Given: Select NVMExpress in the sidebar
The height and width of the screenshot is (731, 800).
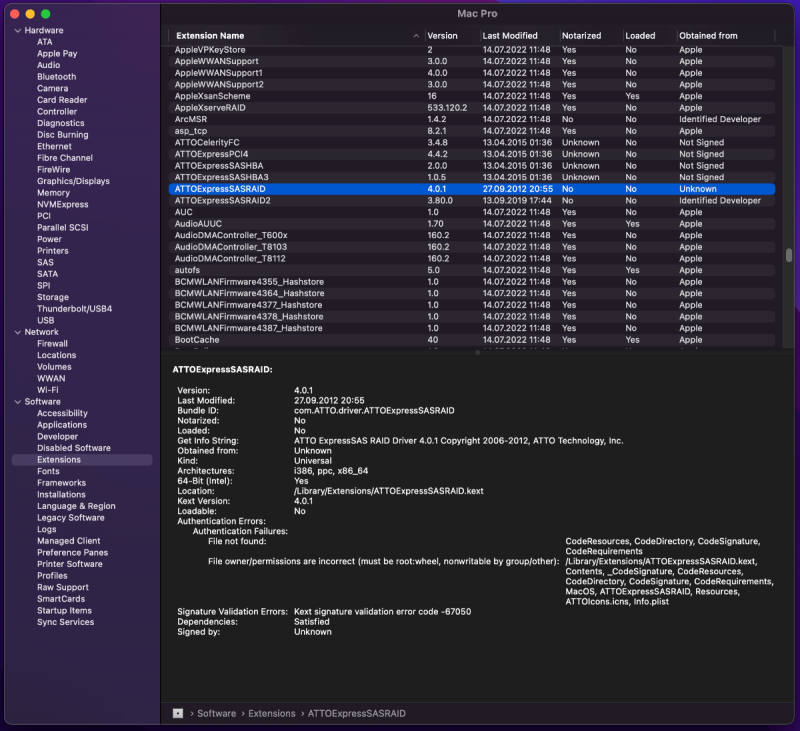Looking at the screenshot, I should tap(62, 205).
